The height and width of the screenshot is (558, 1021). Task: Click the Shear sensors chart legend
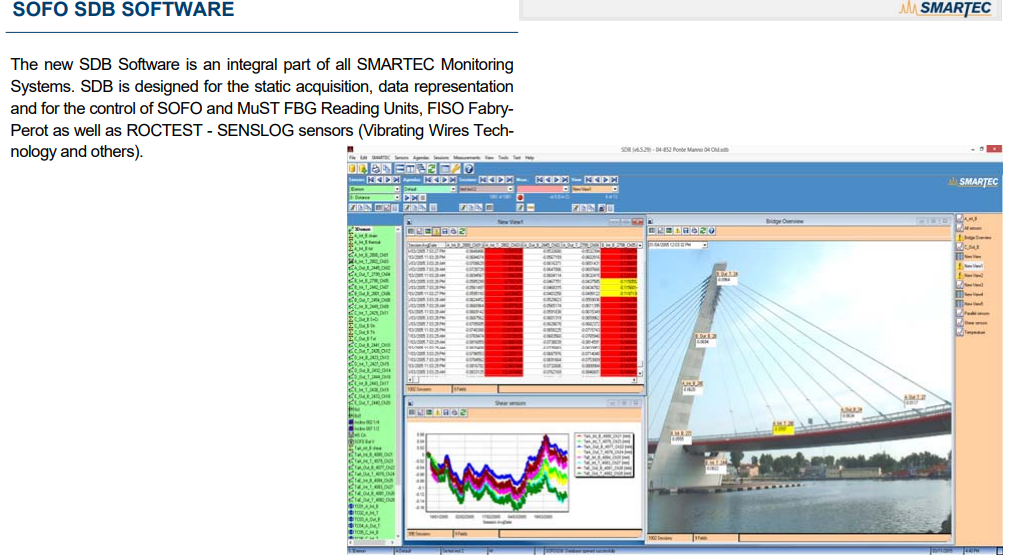coord(604,454)
